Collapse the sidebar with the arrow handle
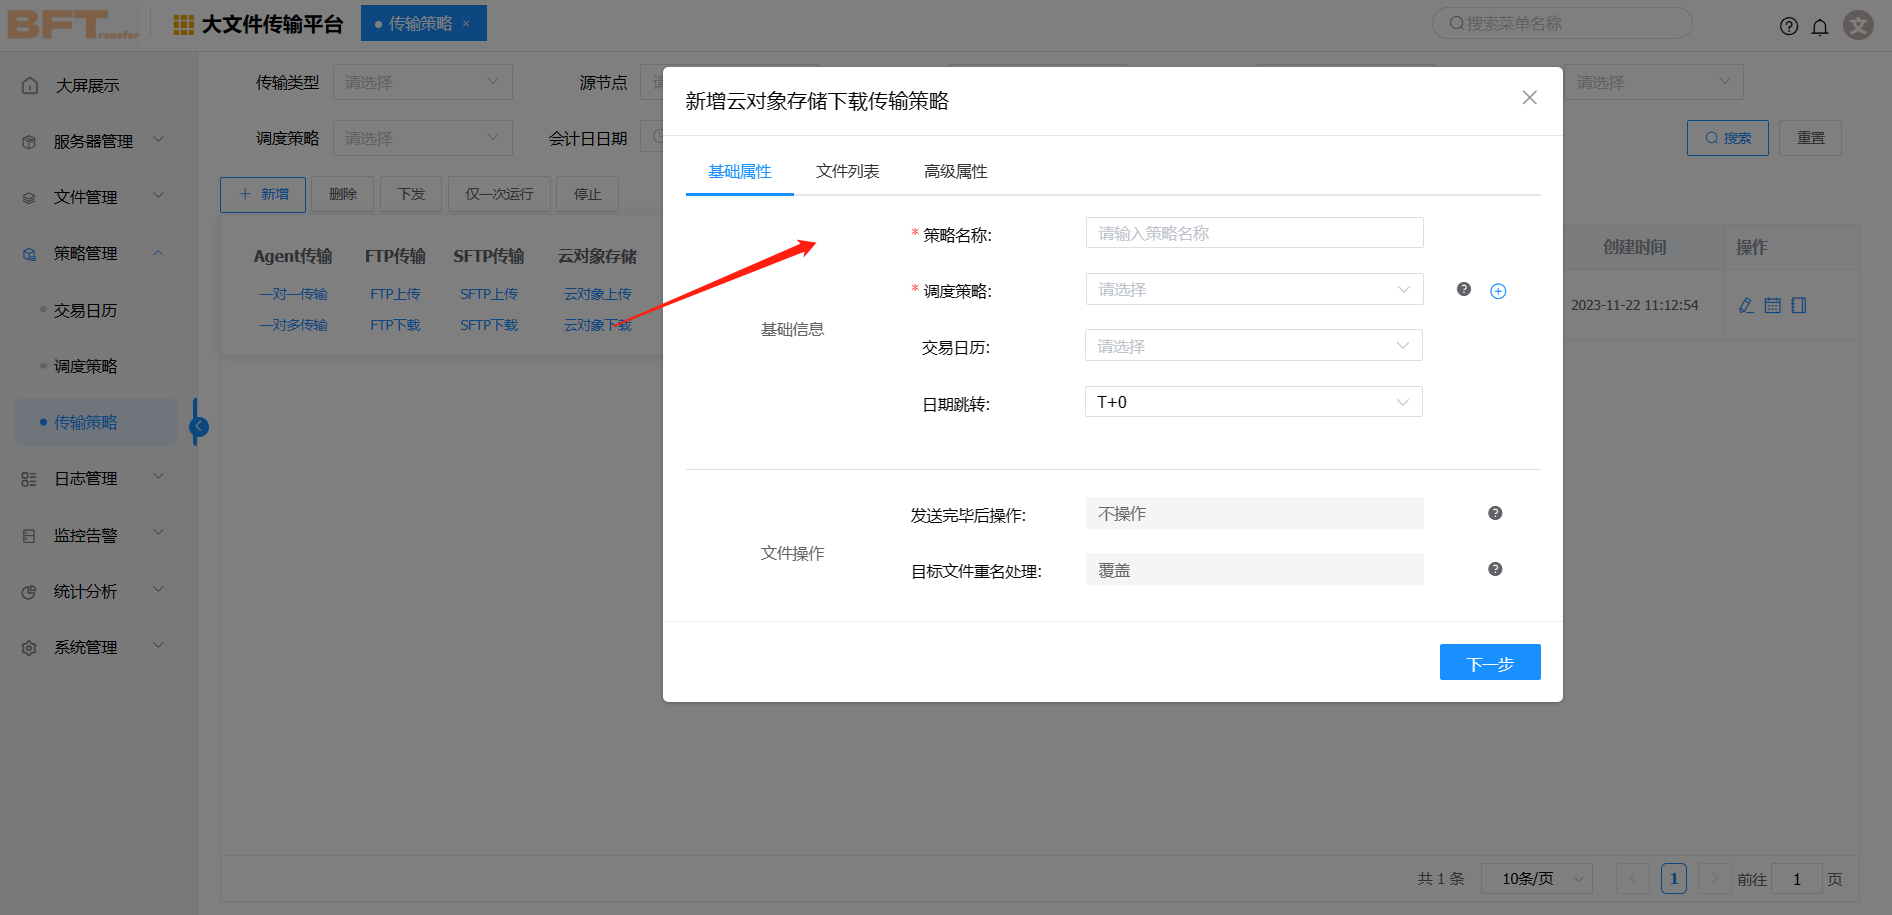Screen dimensions: 1892x915 click(199, 427)
